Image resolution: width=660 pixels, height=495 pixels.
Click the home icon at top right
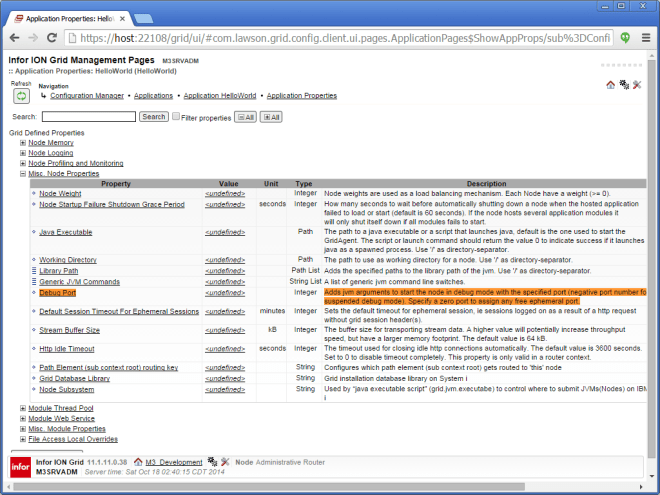click(610, 85)
